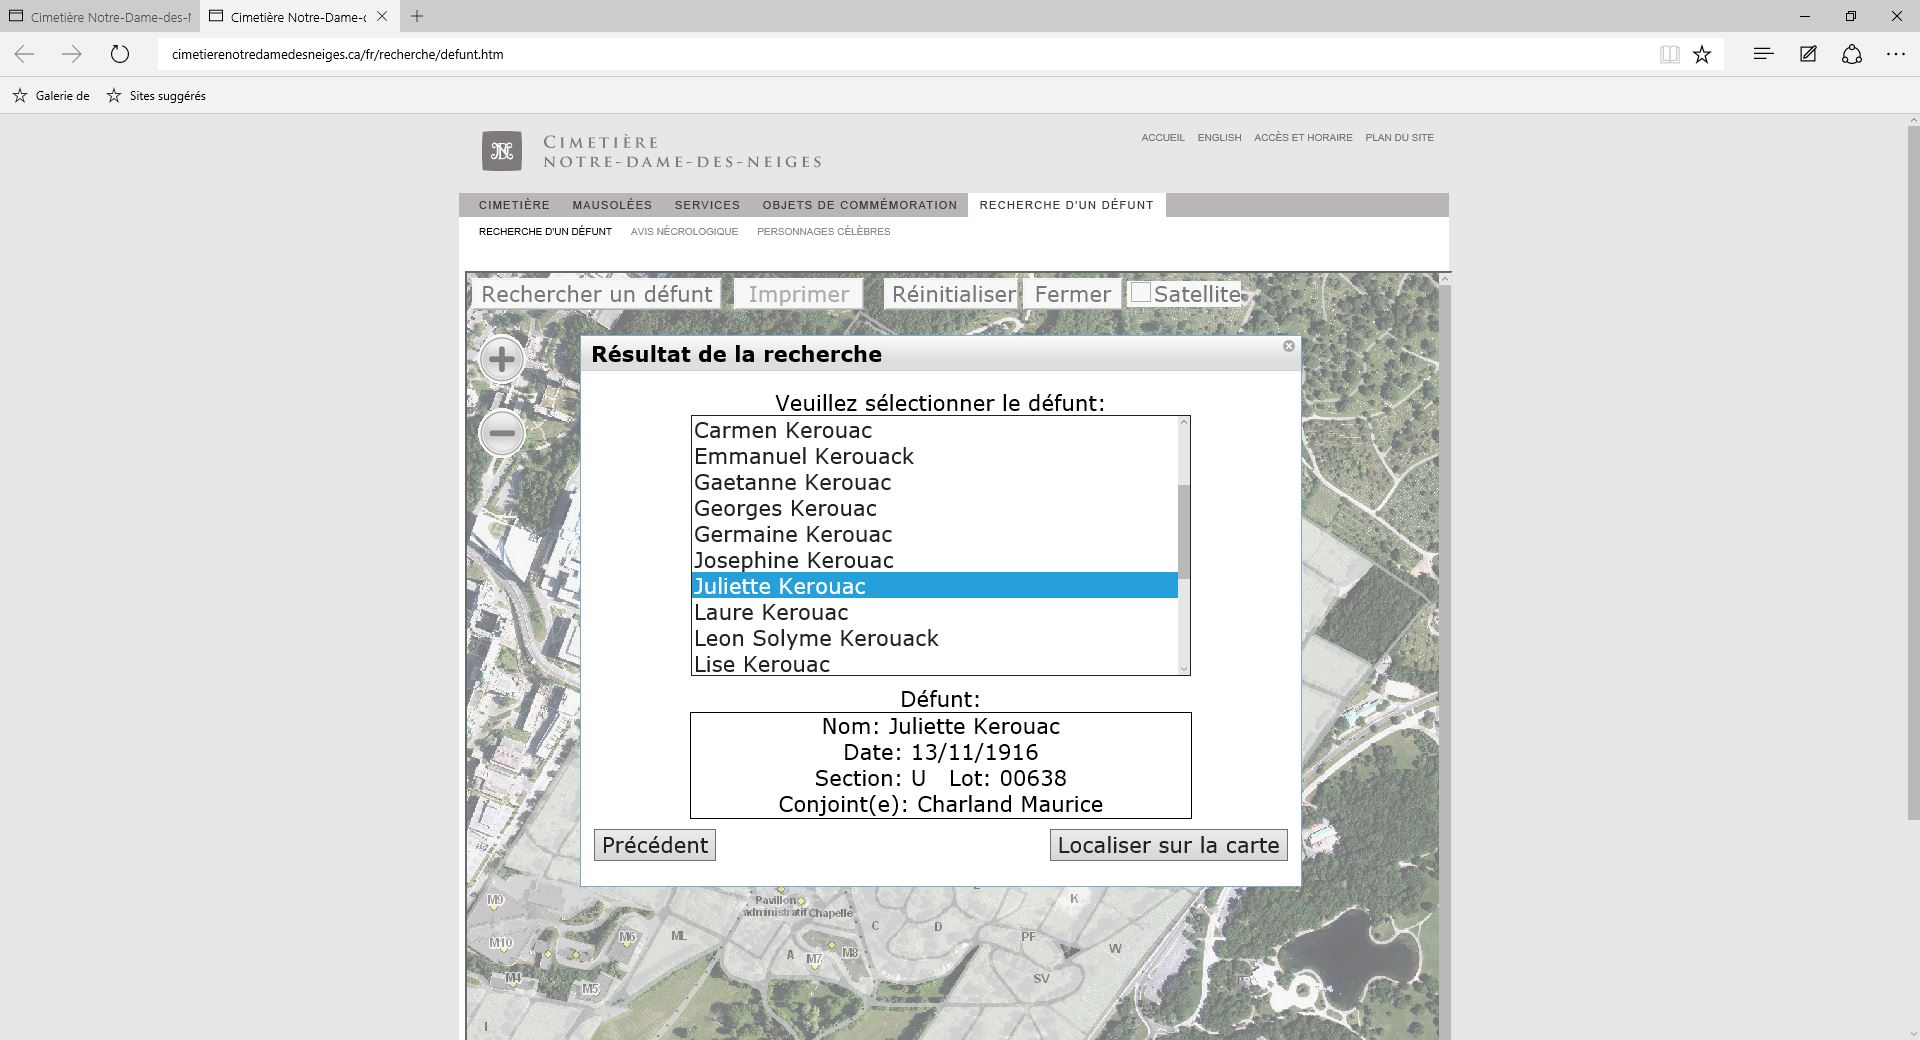Open the Mausolées menu

pyautogui.click(x=612, y=205)
